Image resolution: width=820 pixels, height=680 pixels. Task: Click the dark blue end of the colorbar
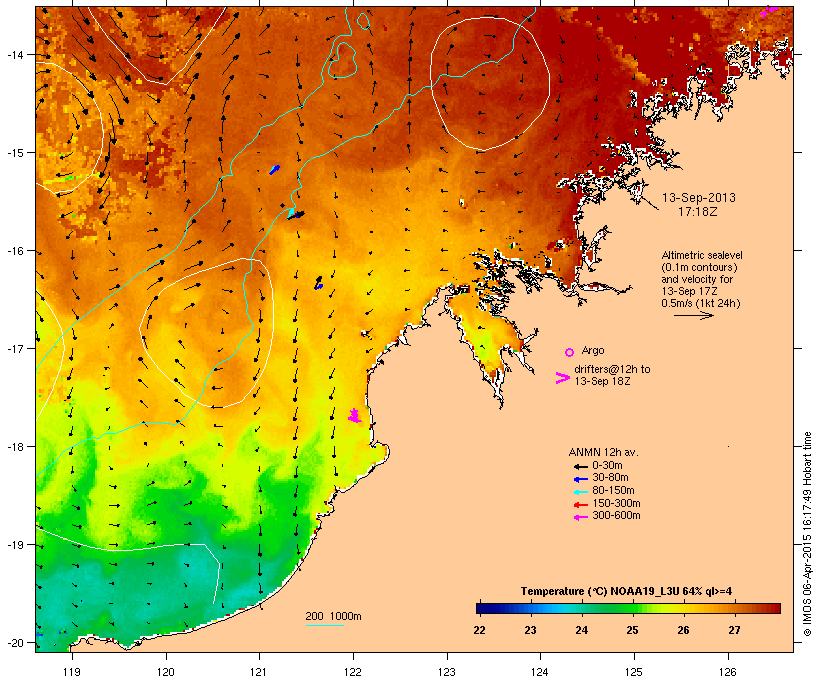pos(484,608)
